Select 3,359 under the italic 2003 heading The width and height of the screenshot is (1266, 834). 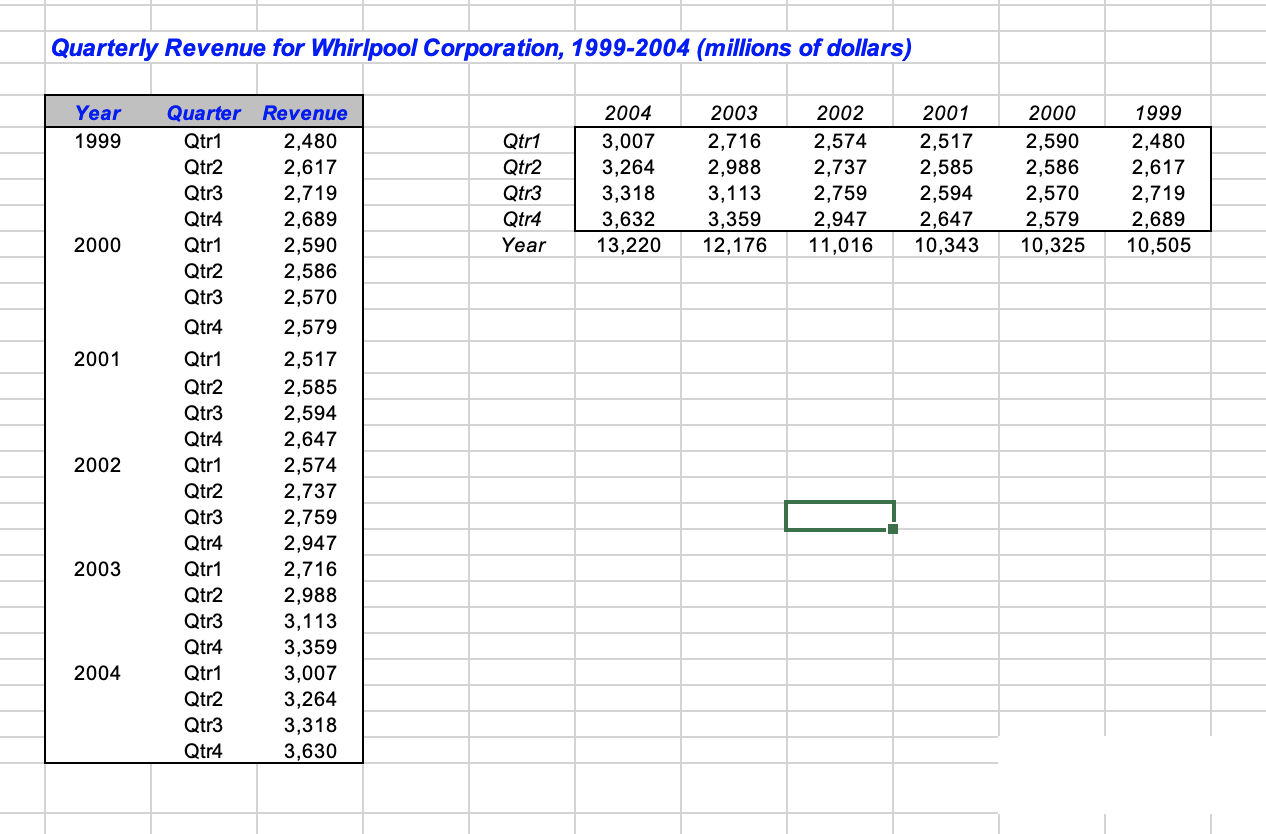tap(734, 218)
